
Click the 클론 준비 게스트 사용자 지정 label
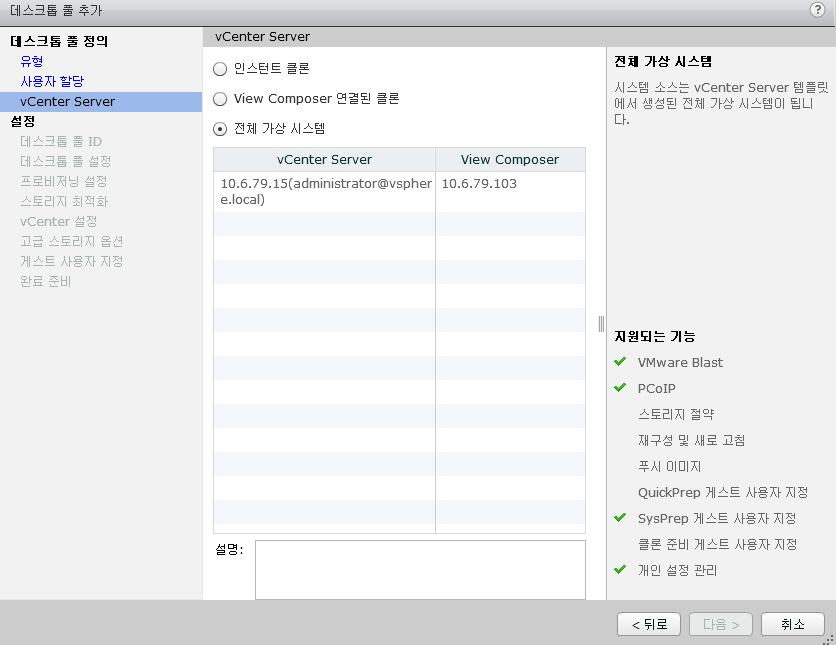tap(718, 544)
